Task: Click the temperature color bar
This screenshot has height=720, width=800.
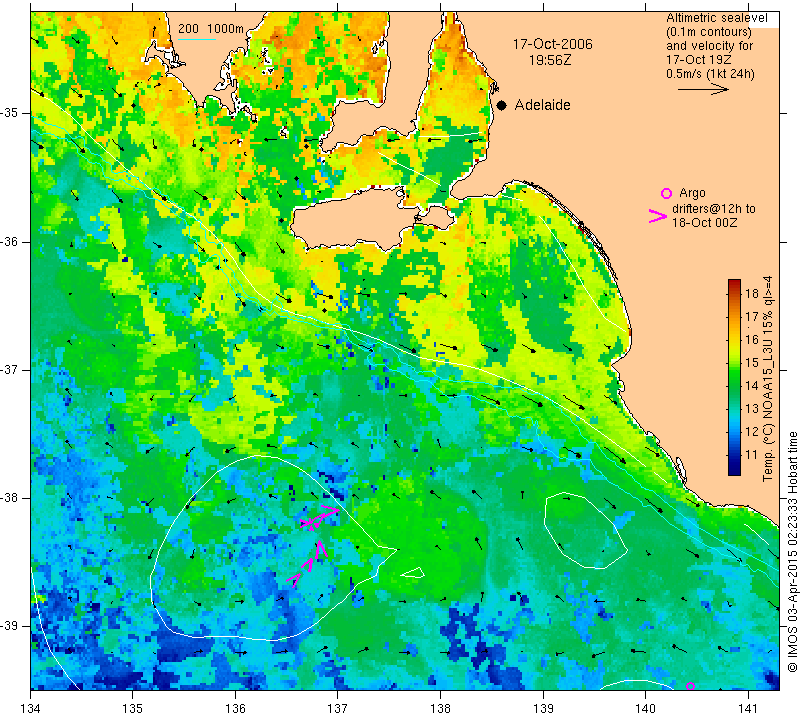Action: point(734,377)
